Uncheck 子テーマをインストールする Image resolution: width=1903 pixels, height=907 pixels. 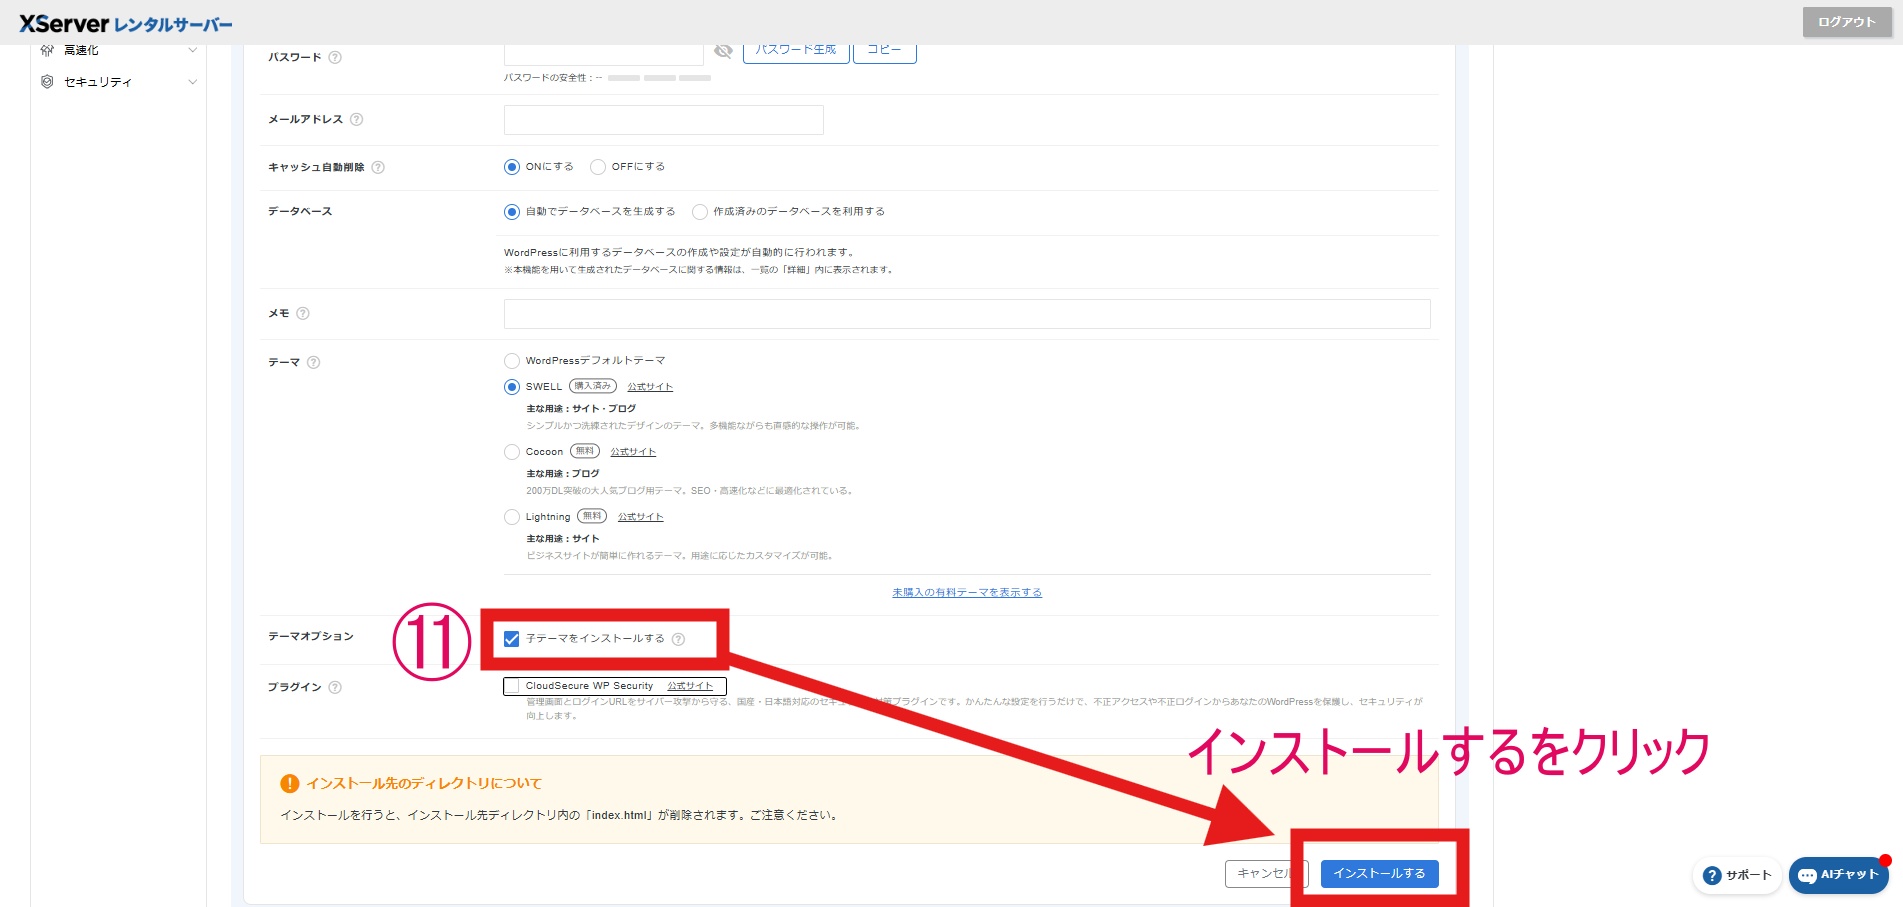pyautogui.click(x=513, y=637)
